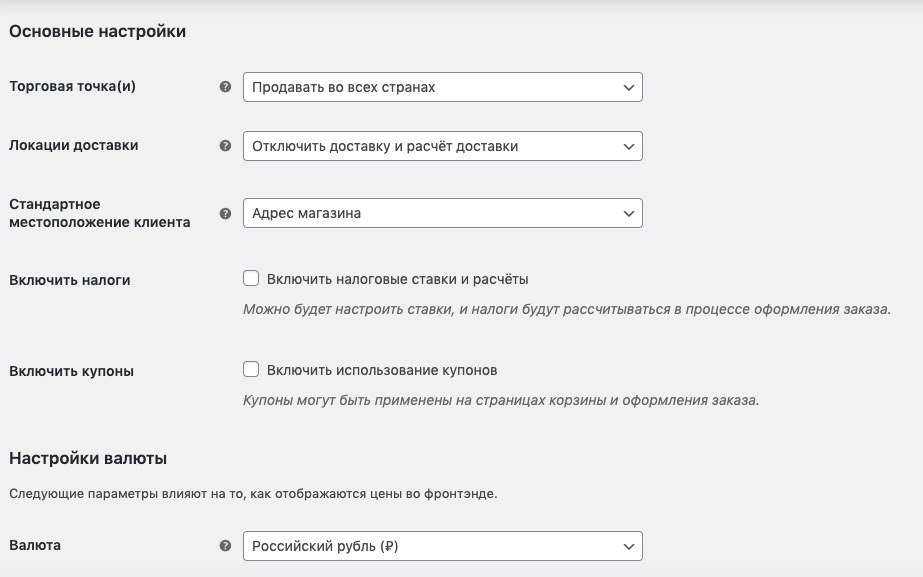Click the Основные настройки section heading

pyautogui.click(x=97, y=31)
